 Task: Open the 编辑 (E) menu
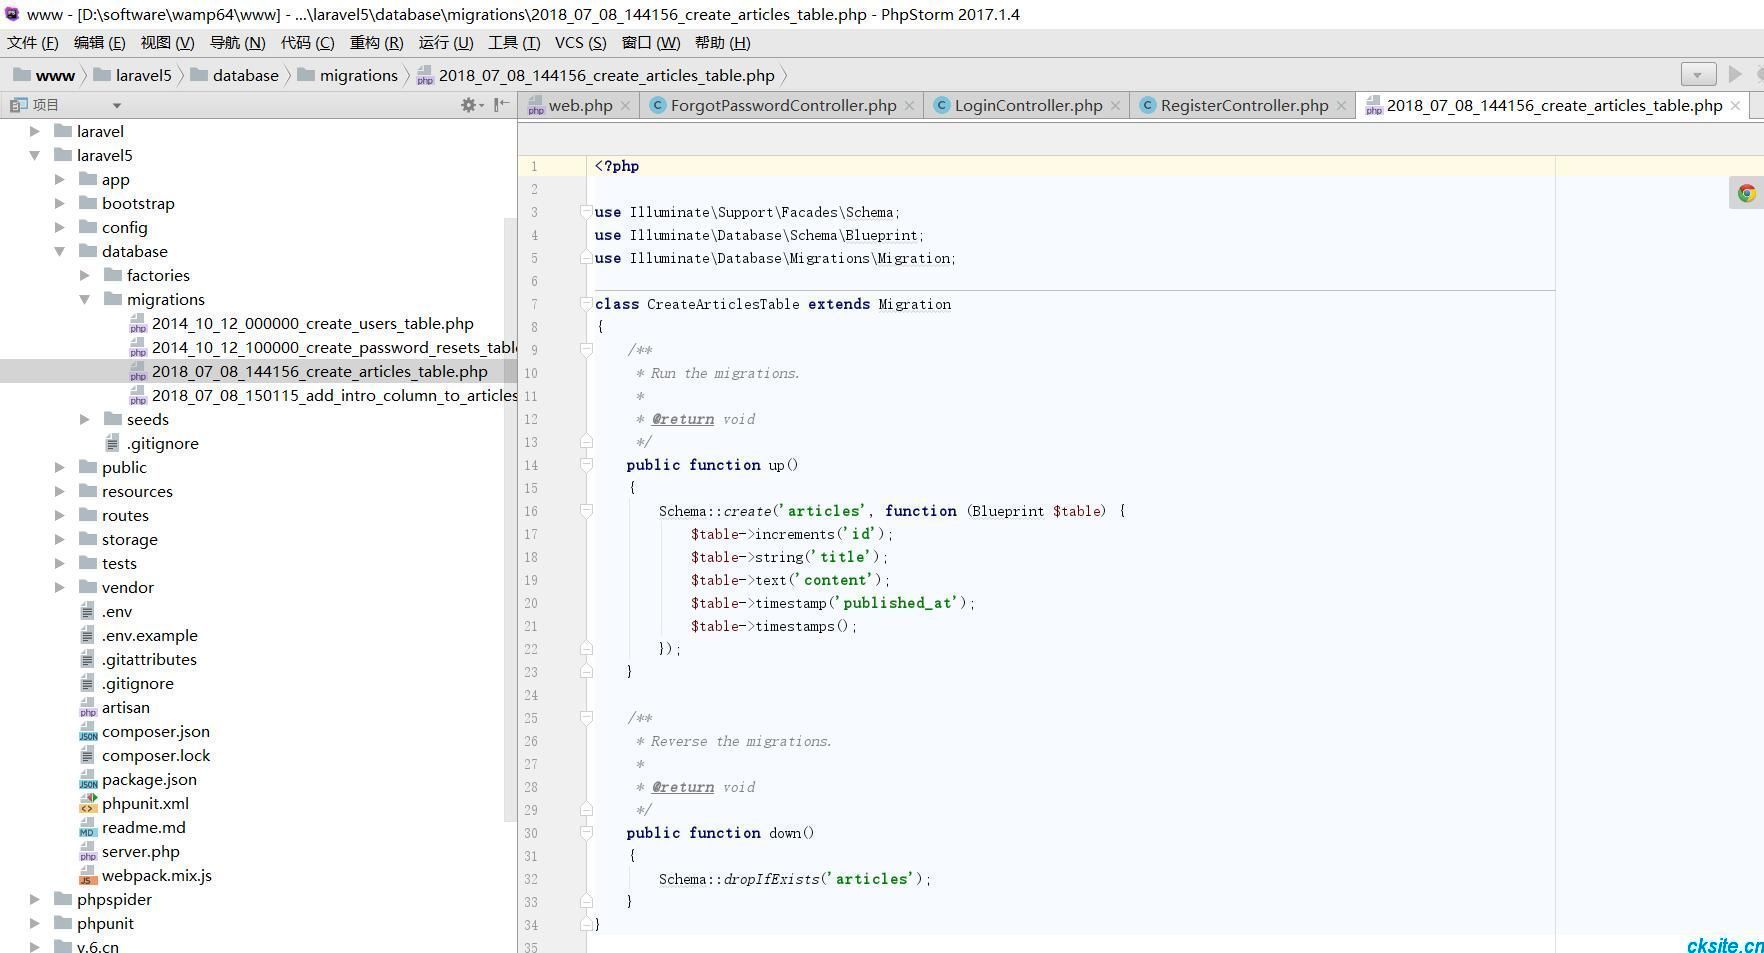pos(99,42)
